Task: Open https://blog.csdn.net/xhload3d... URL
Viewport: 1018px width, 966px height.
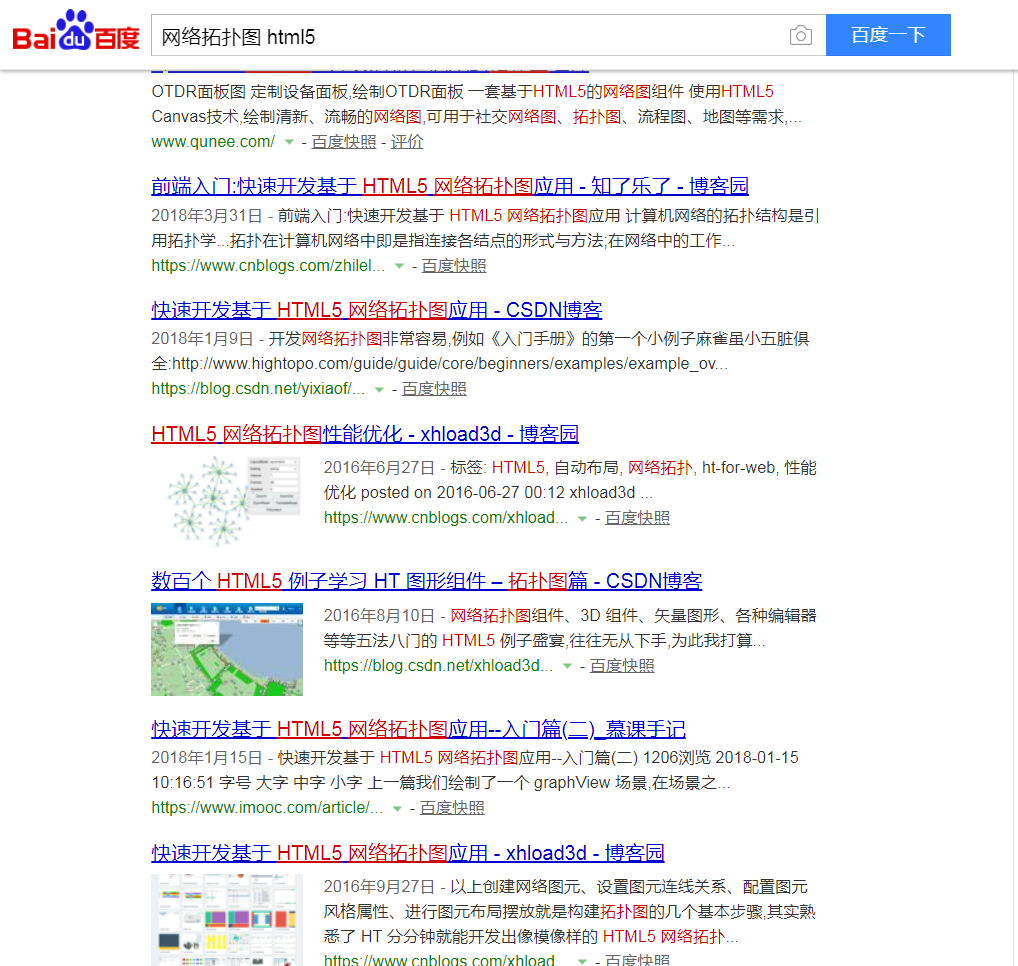Action: tap(438, 666)
